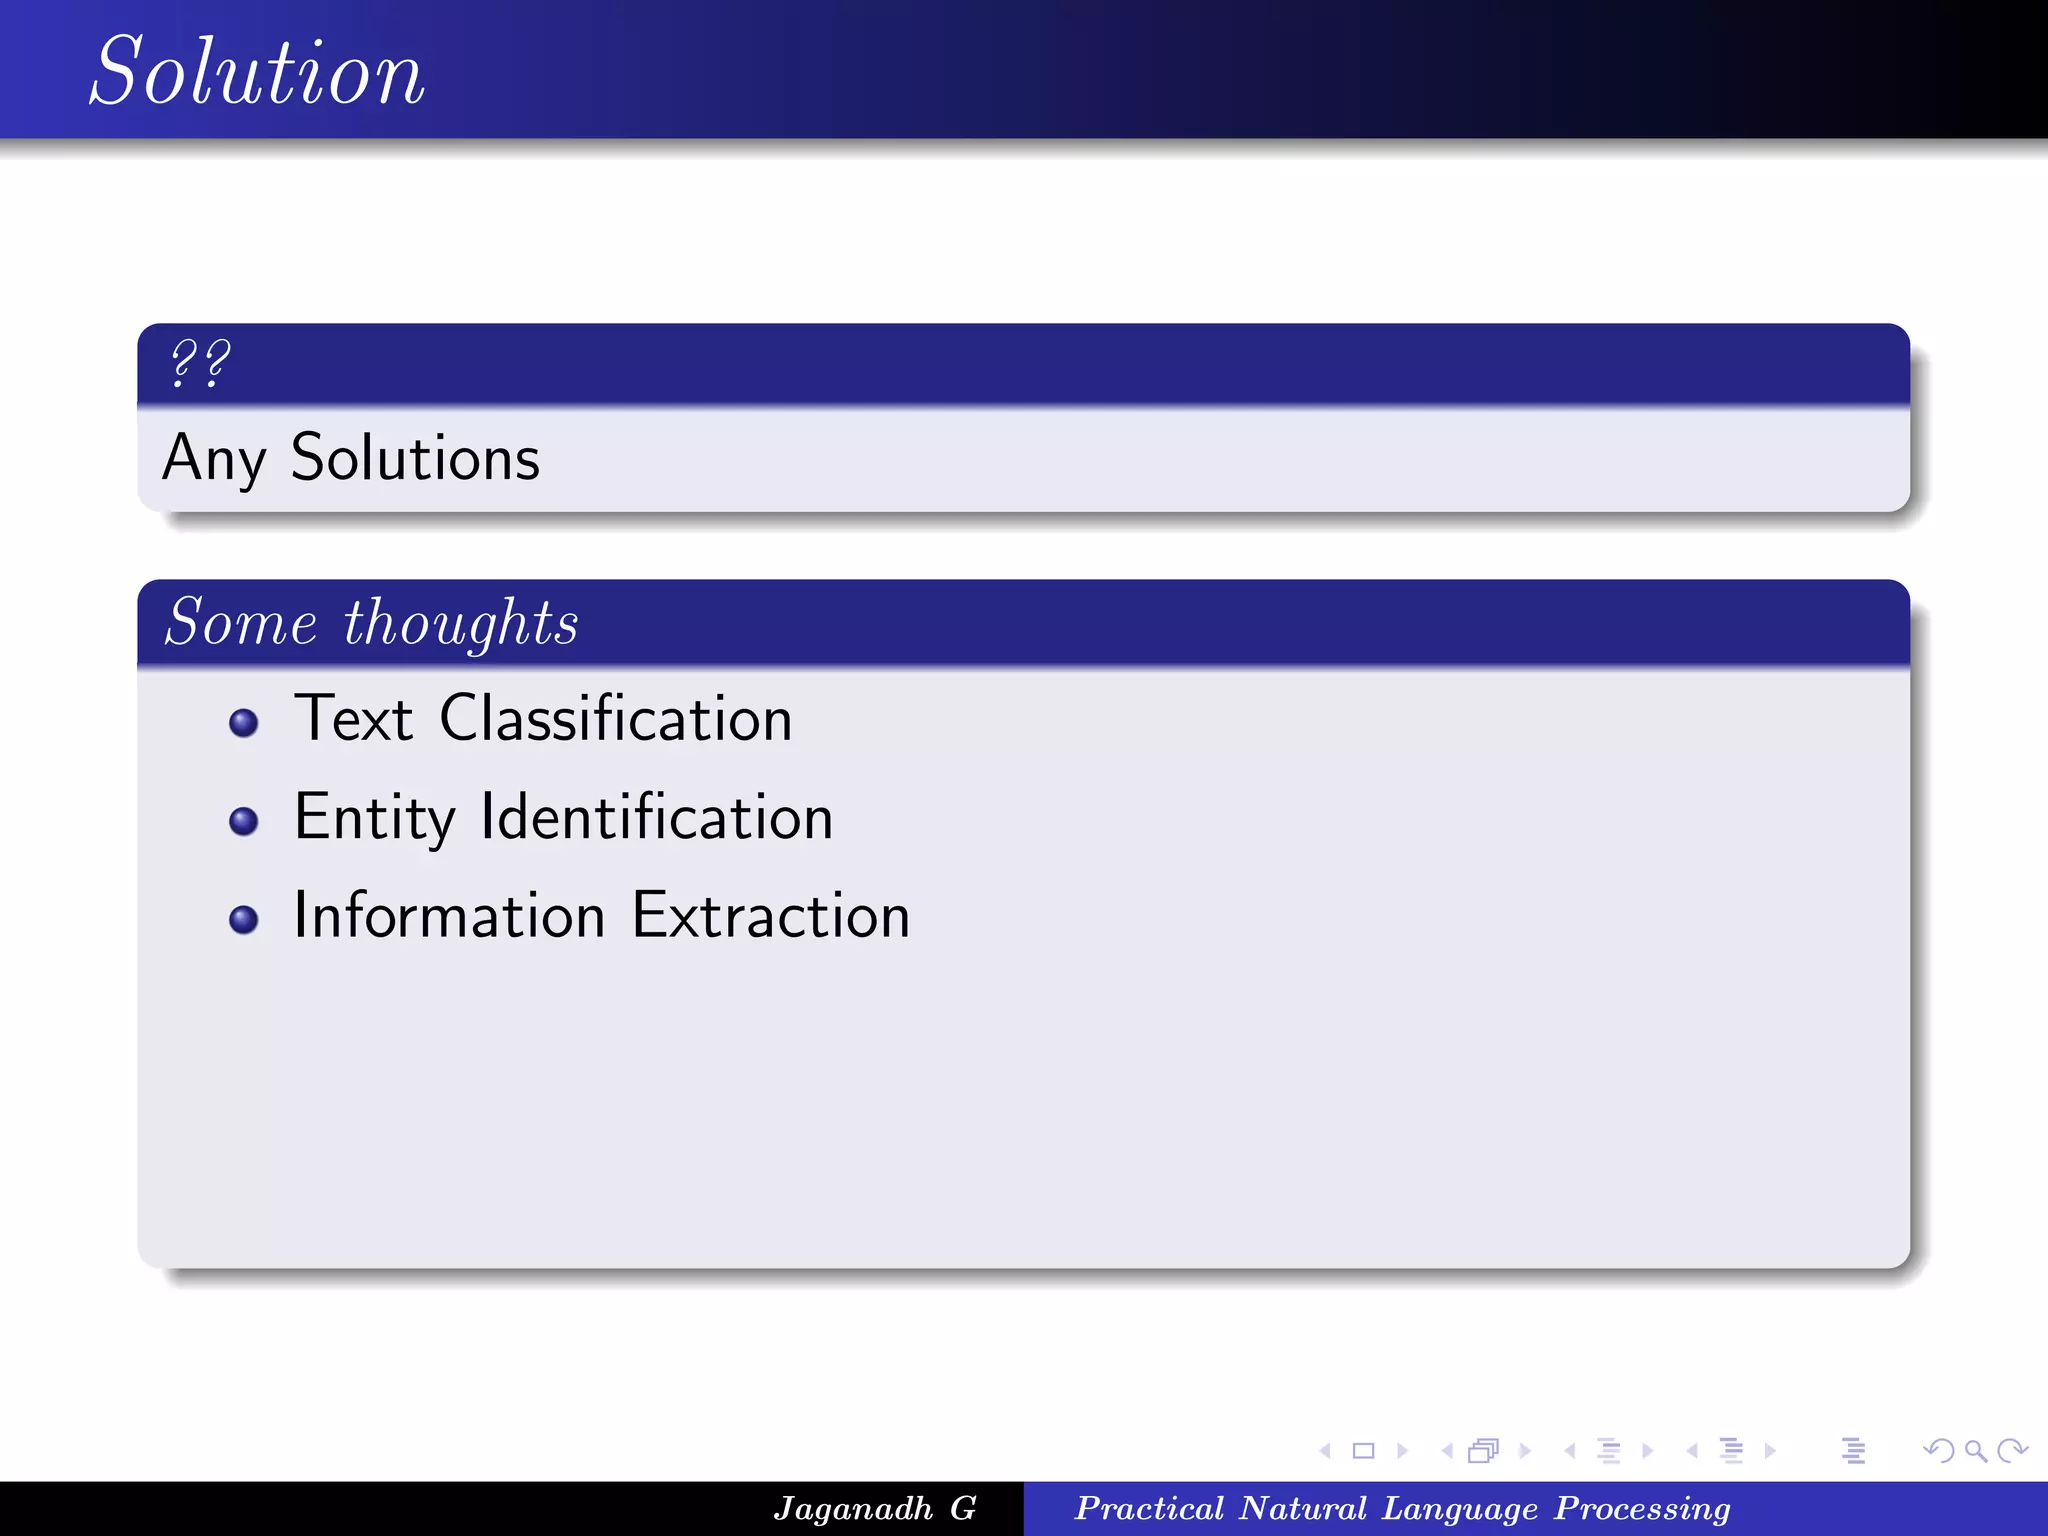Click the go-back curved arrow icon
The image size is (2048, 1536).
pyautogui.click(x=1939, y=1450)
